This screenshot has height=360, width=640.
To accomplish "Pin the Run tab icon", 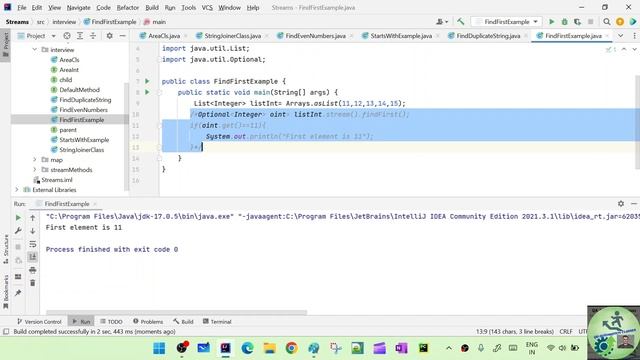I will point(18,293).
